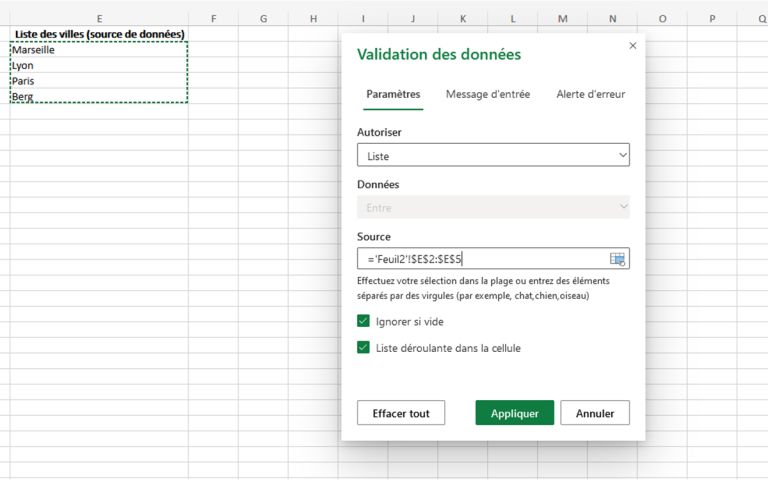Cancel the dialog with Annuler
Screen dimensions: 768x480
pyautogui.click(x=595, y=413)
